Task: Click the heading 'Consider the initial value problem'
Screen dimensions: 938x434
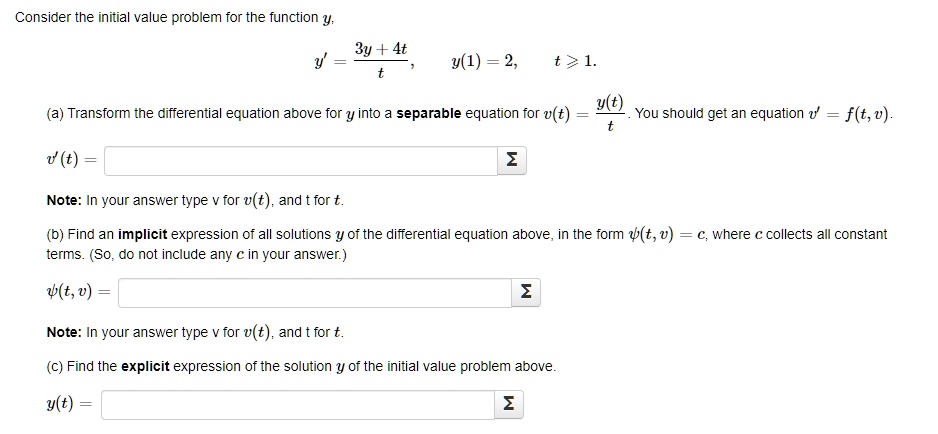Action: pos(175,18)
